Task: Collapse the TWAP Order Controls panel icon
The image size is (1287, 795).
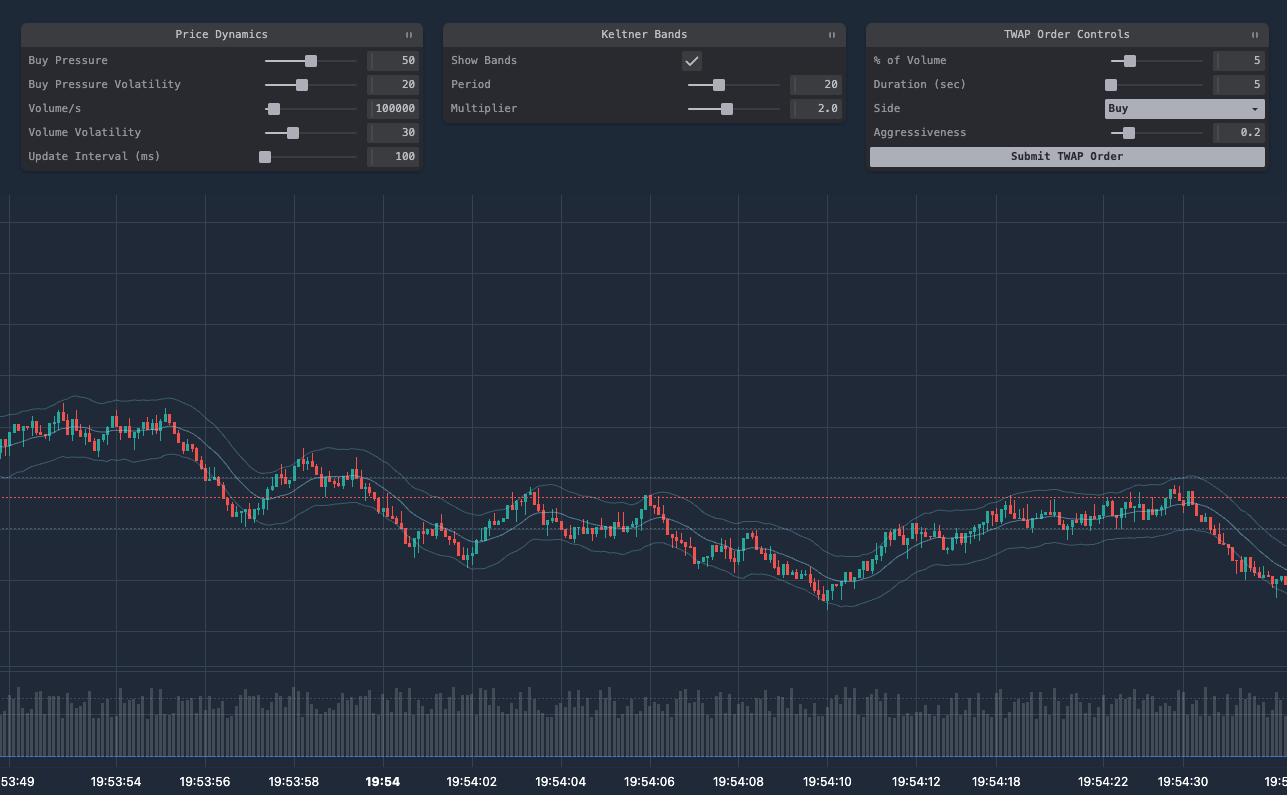Action: point(1255,35)
